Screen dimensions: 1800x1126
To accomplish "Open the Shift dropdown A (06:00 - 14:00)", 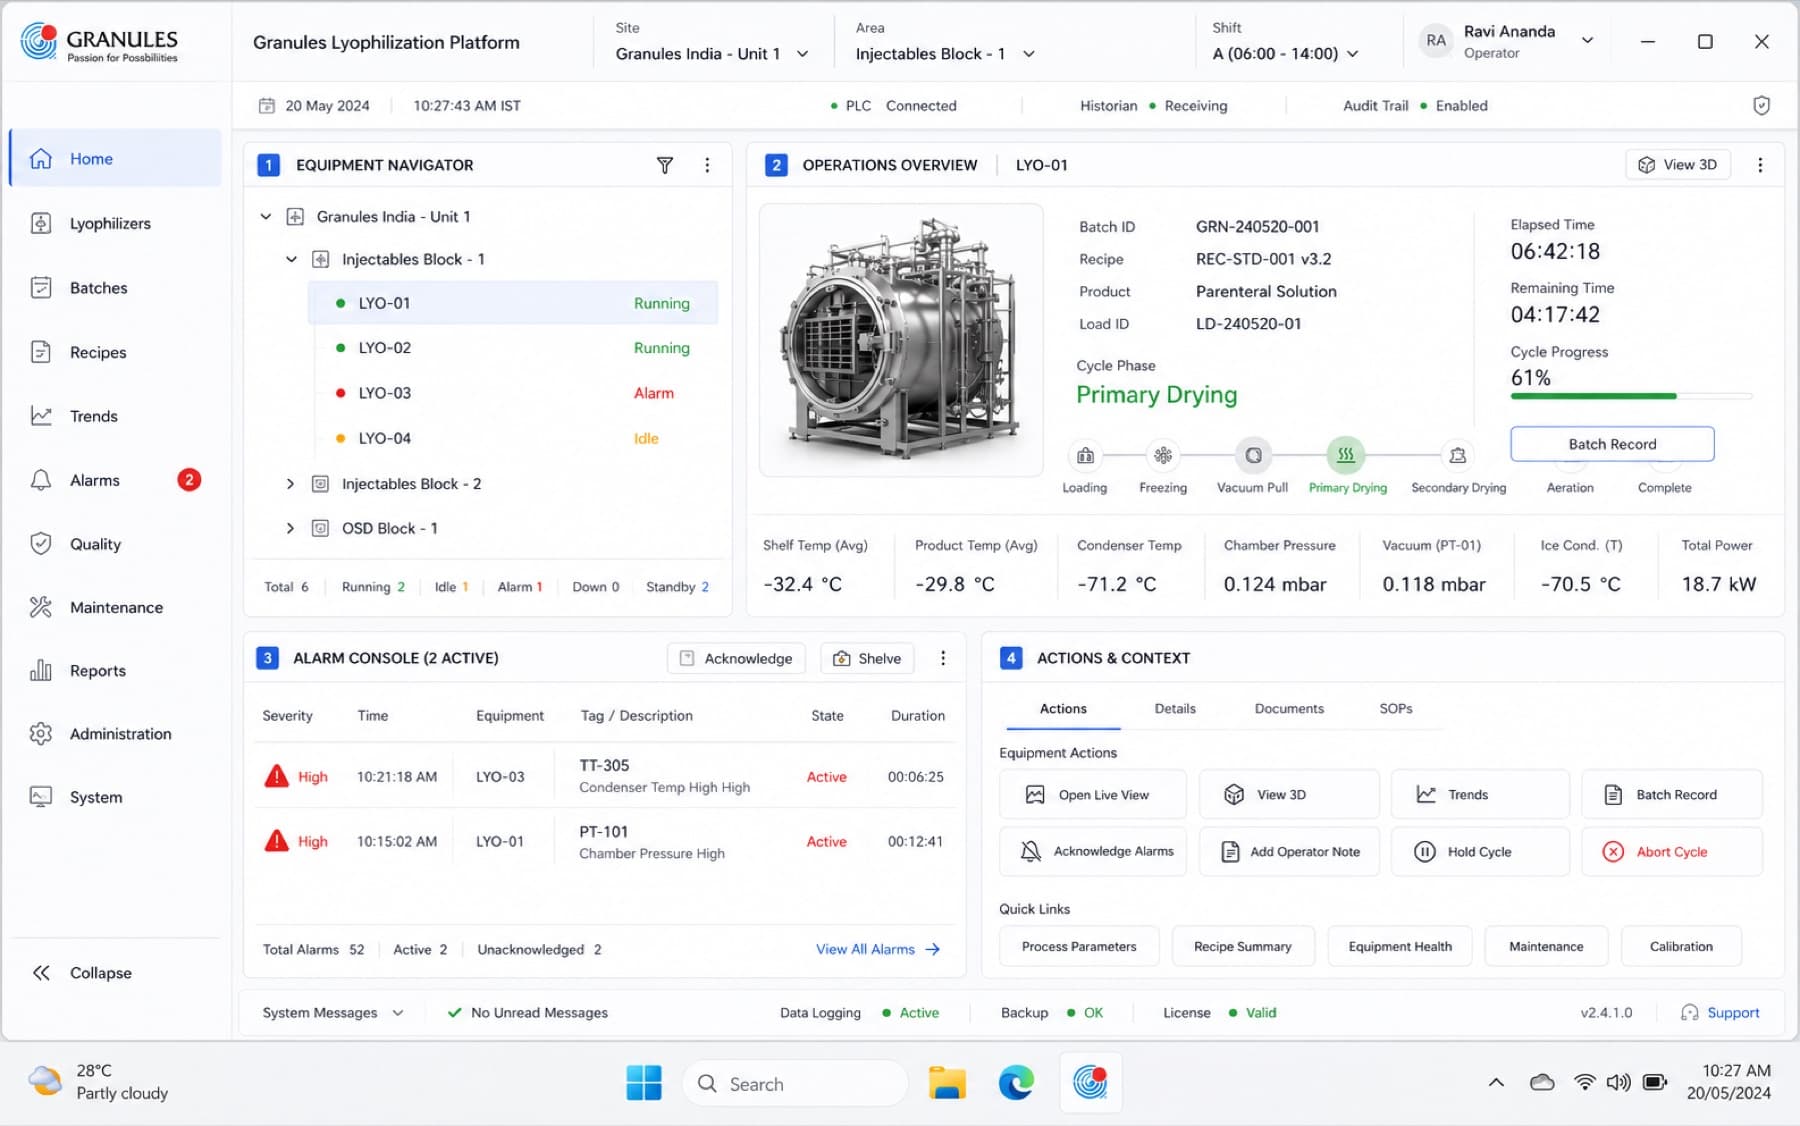I will (1286, 54).
